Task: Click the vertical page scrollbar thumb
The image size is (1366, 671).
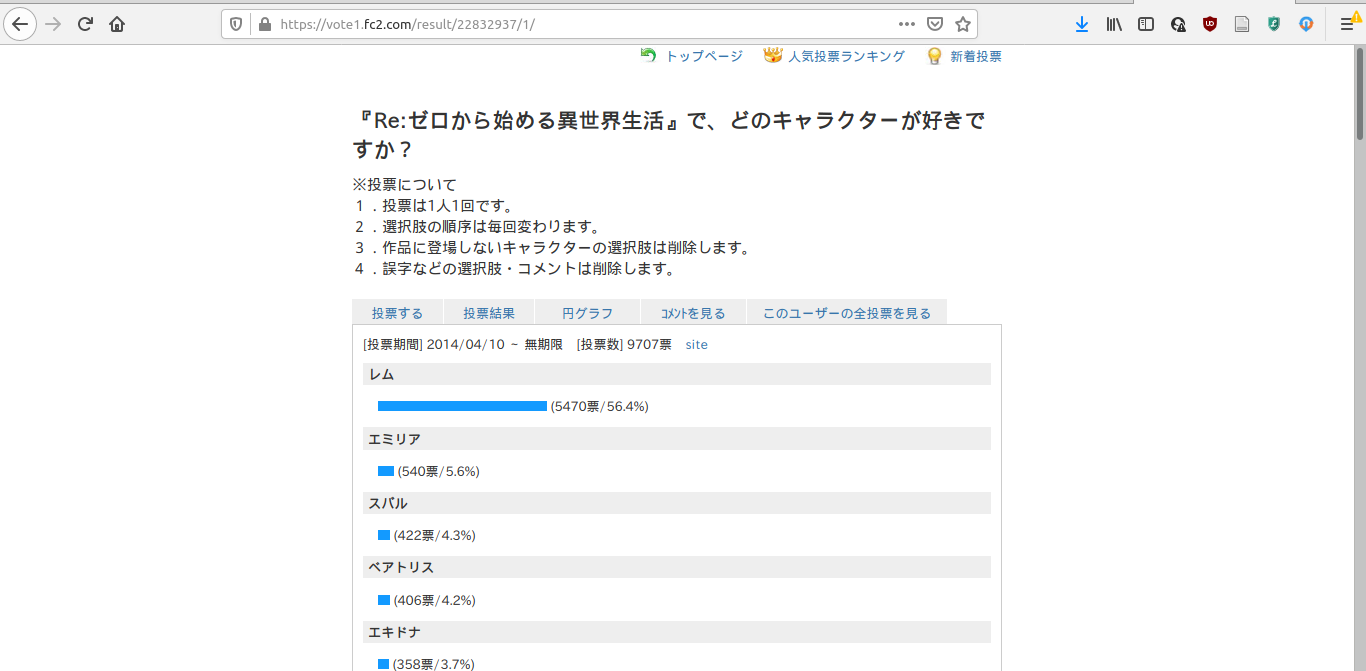Action: (x=1360, y=95)
